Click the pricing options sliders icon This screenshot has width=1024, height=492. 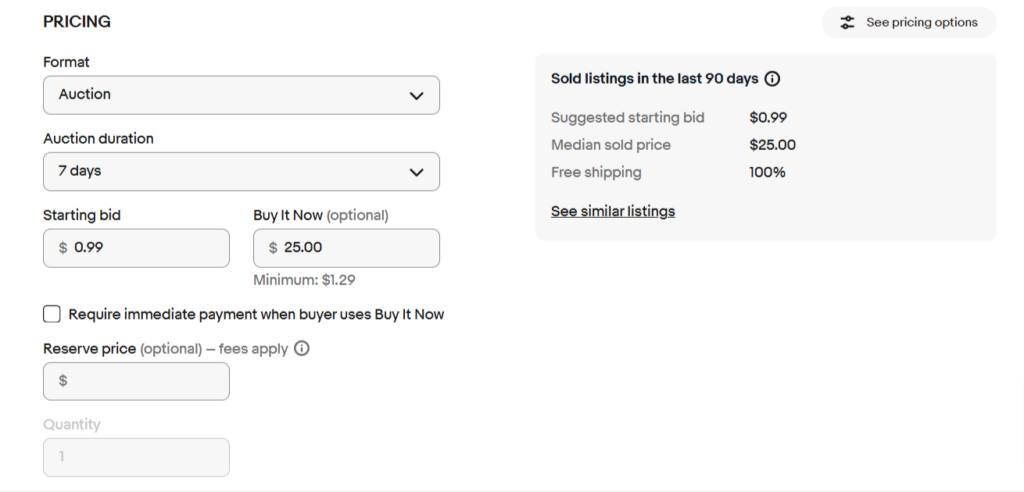(x=847, y=22)
